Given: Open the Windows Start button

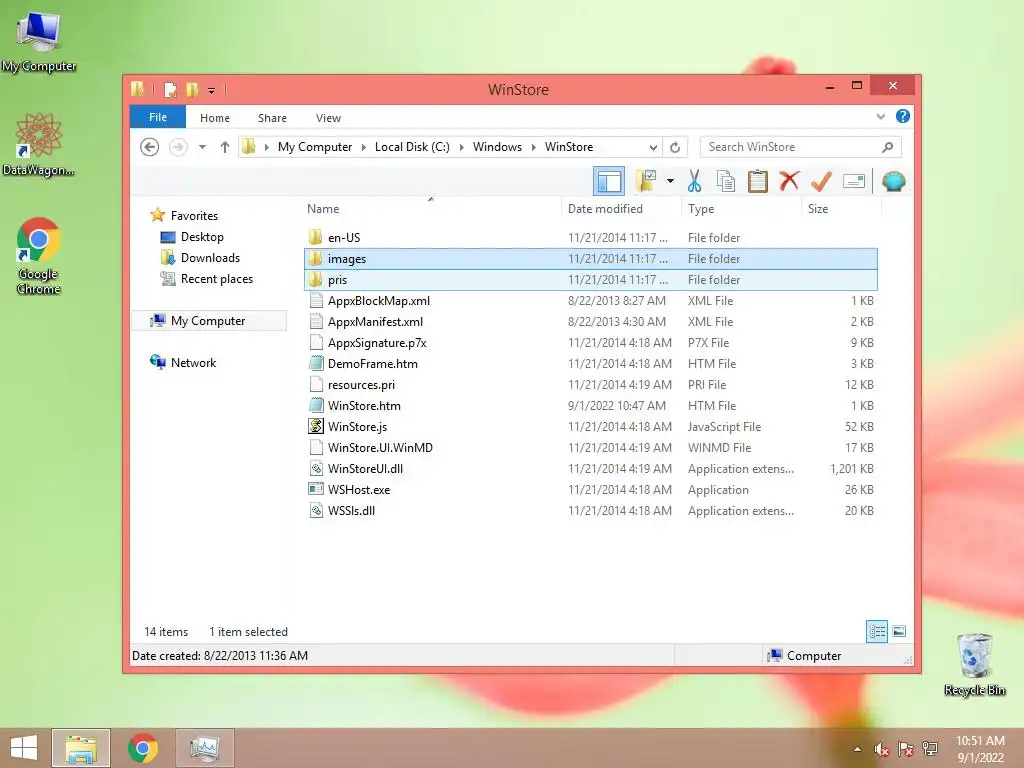Looking at the screenshot, I should [24, 748].
